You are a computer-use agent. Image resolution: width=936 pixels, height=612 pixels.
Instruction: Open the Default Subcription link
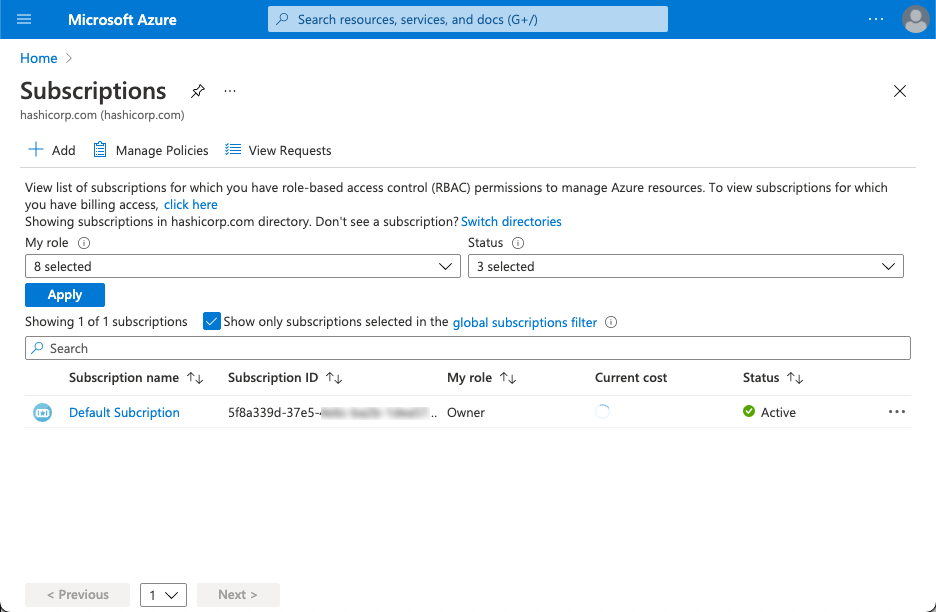[x=124, y=413]
